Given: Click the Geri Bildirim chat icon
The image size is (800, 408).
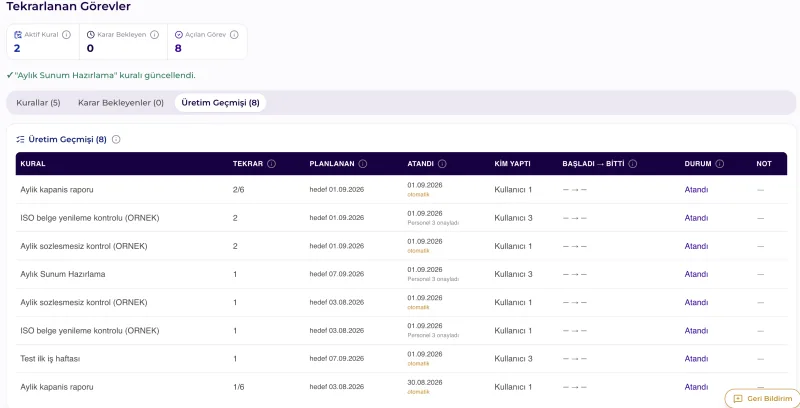Looking at the screenshot, I should tap(737, 399).
